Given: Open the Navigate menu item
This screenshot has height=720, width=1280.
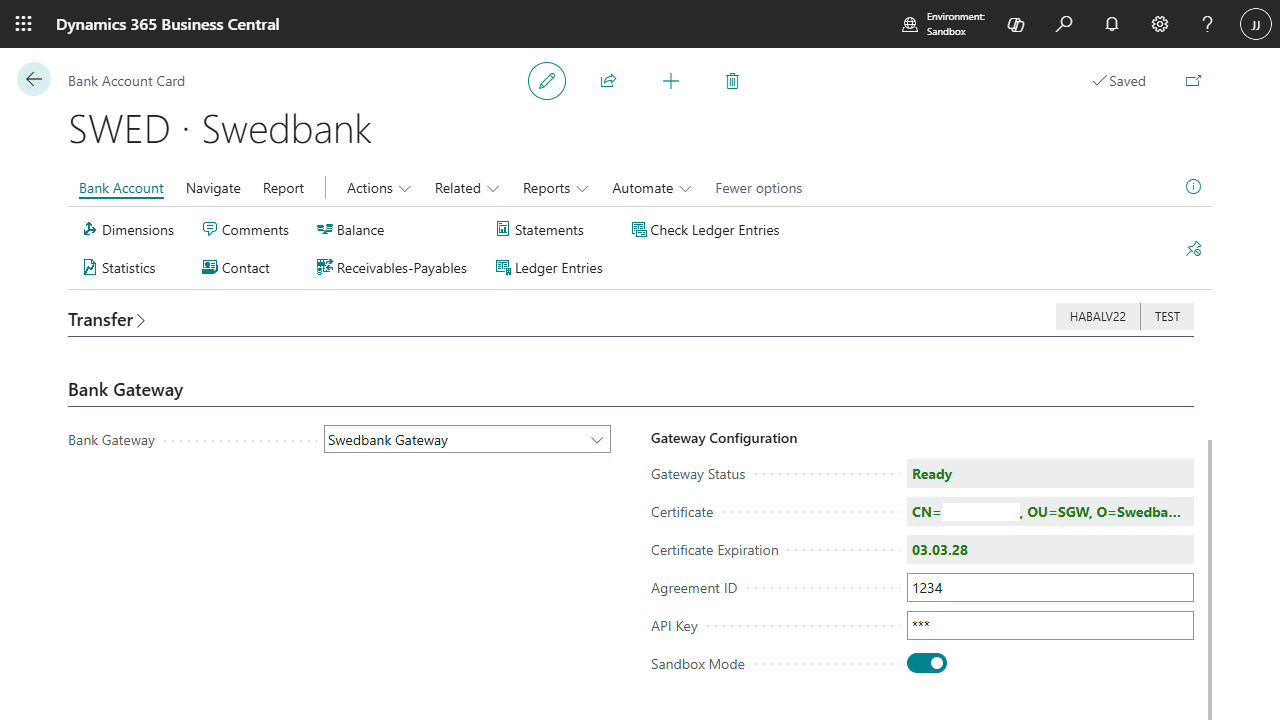Looking at the screenshot, I should tap(212, 188).
